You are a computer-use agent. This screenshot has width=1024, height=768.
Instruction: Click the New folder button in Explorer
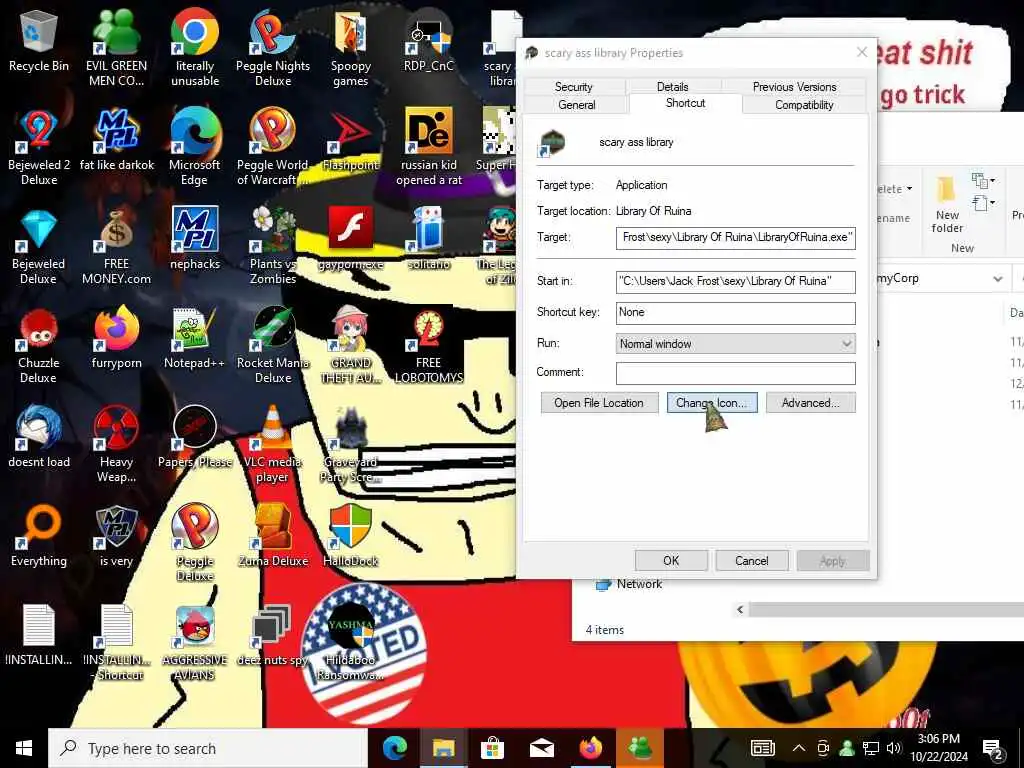[947, 204]
